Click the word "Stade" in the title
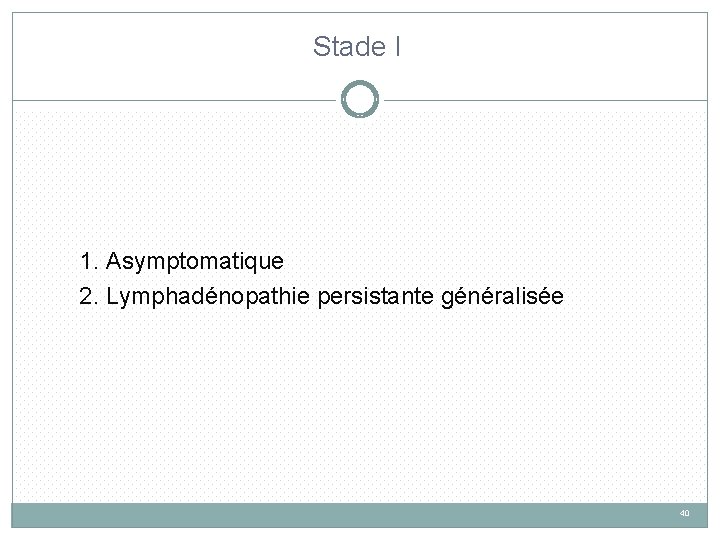720x540 pixels. click(349, 46)
